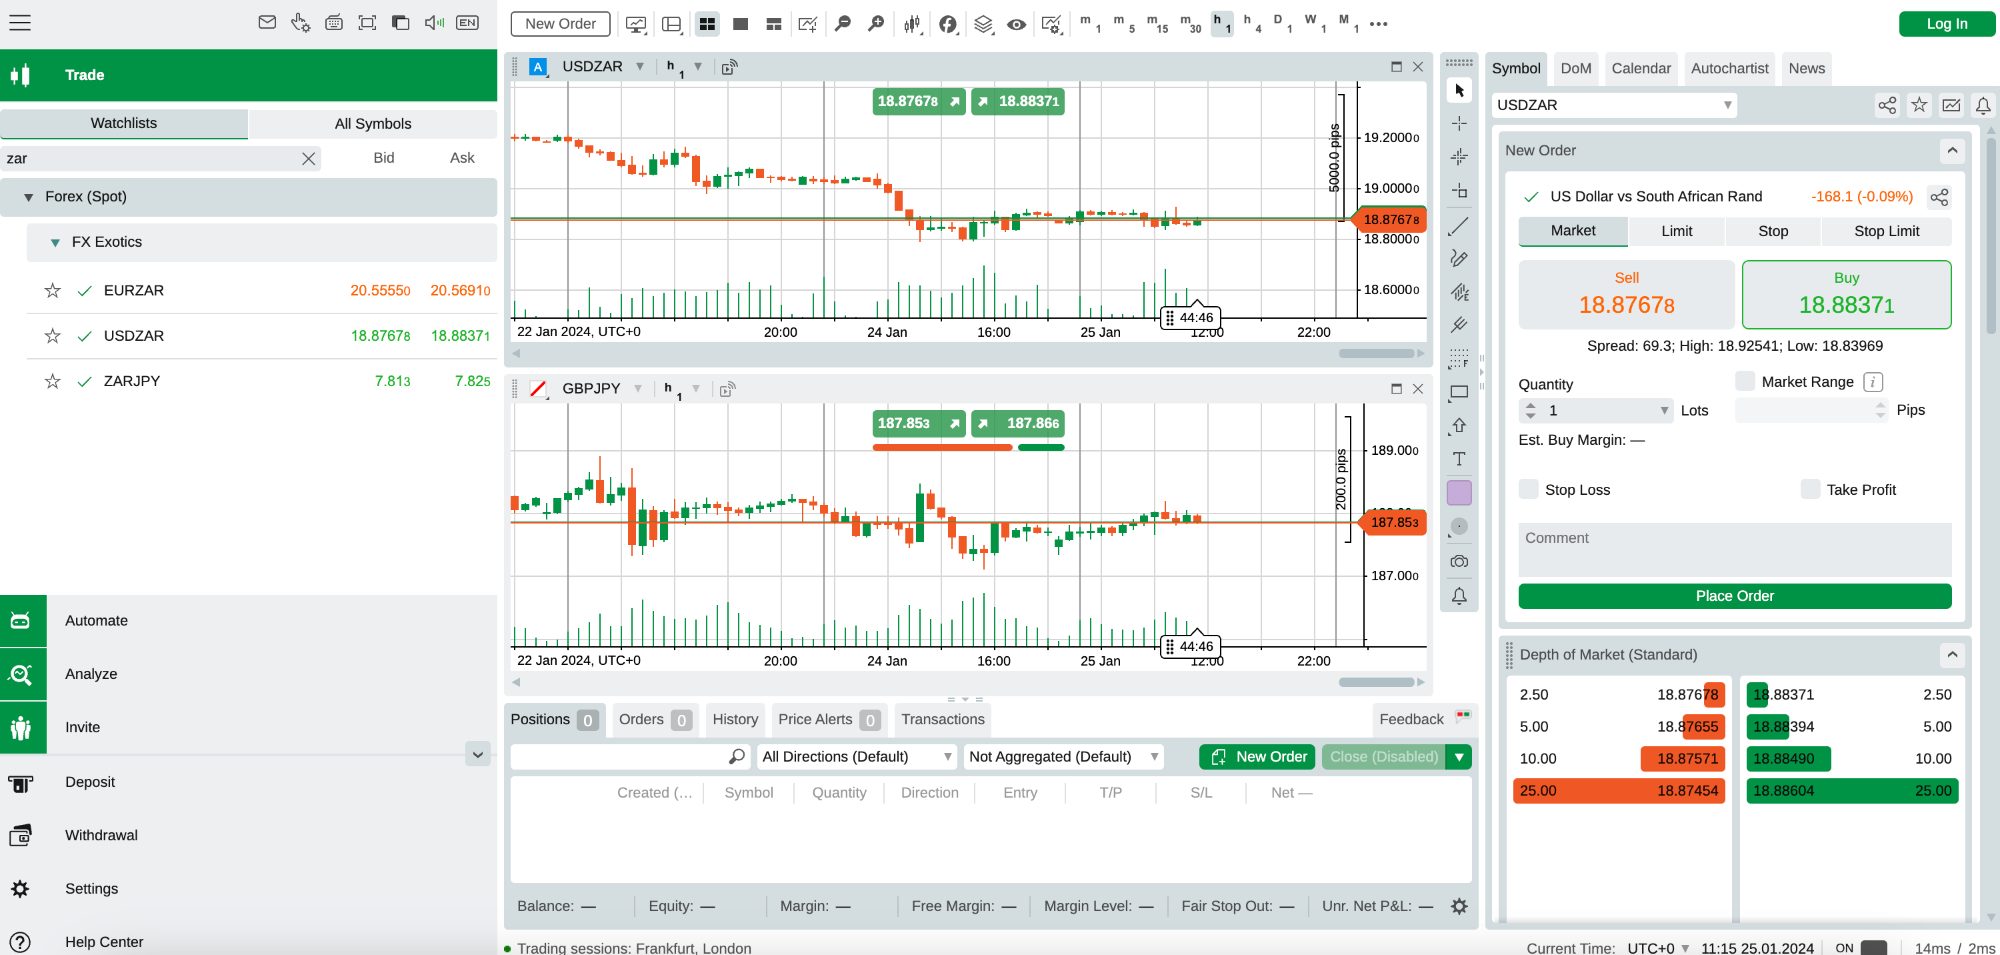Select the trend line drawing tool
2000x955 pixels.
click(1459, 226)
